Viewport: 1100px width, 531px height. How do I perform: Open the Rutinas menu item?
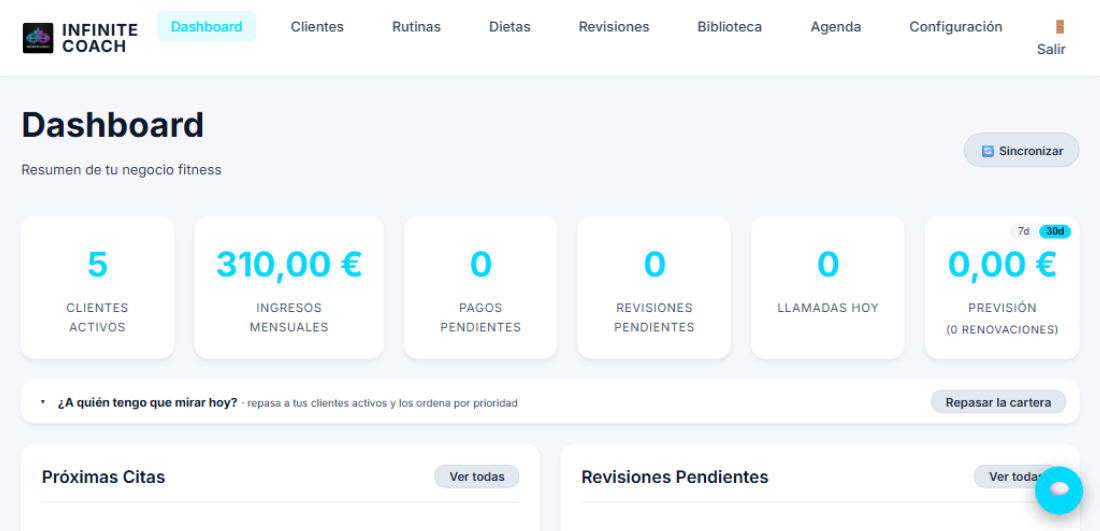pos(417,27)
